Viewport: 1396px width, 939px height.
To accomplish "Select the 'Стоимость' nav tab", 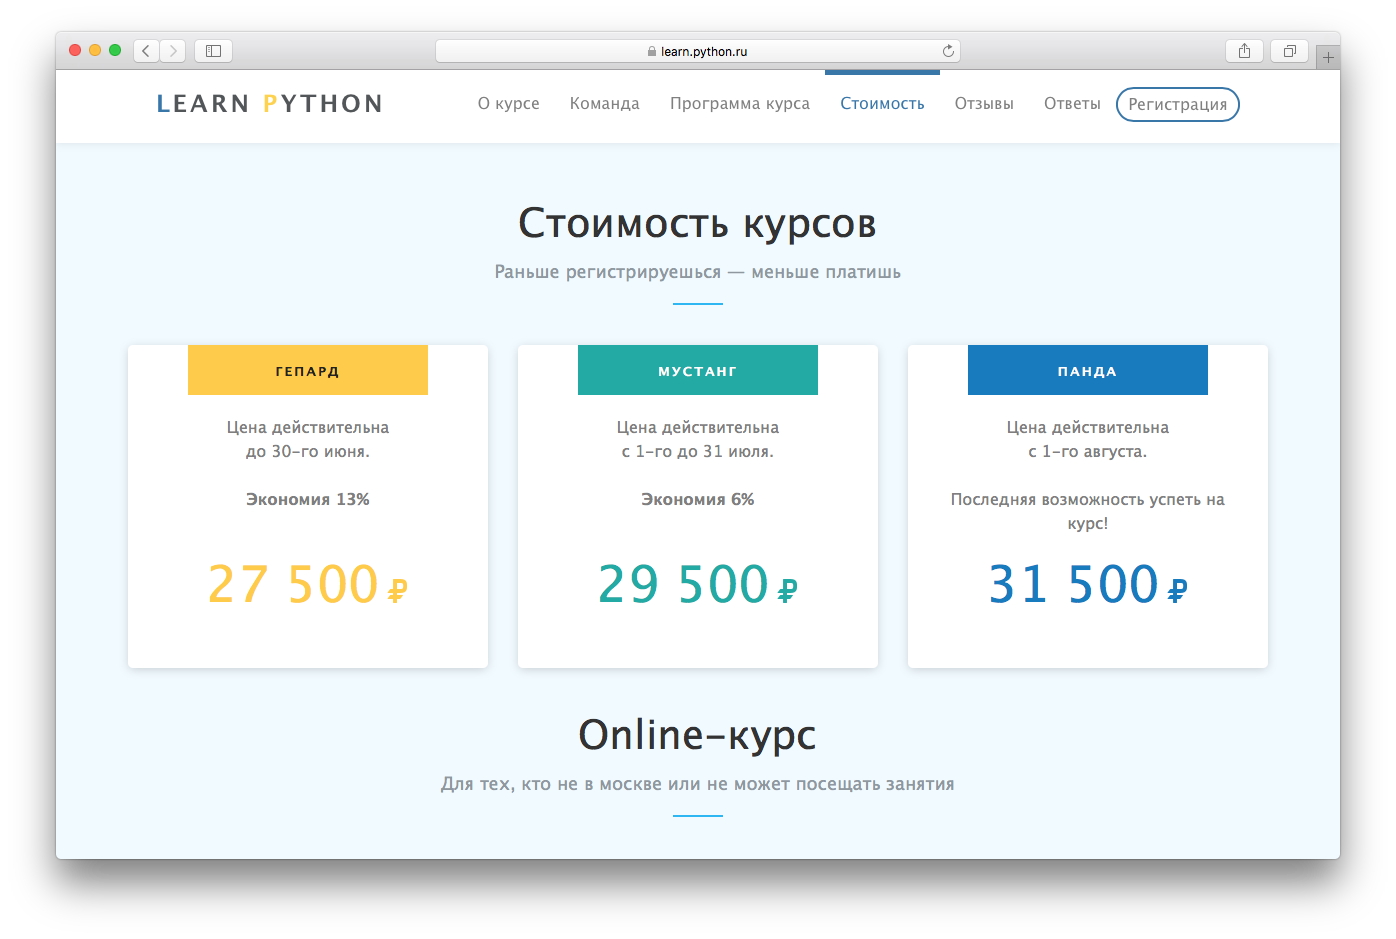I will pyautogui.click(x=882, y=104).
